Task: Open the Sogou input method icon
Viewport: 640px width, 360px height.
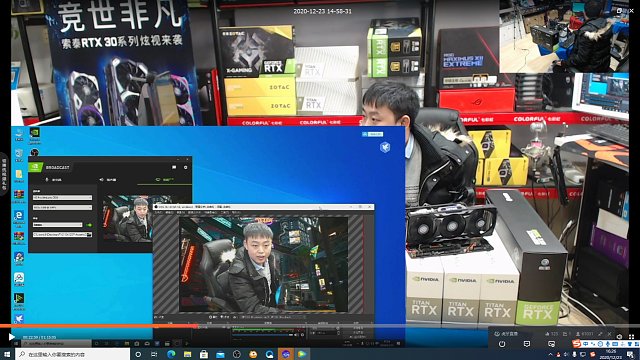Action: coord(576,344)
